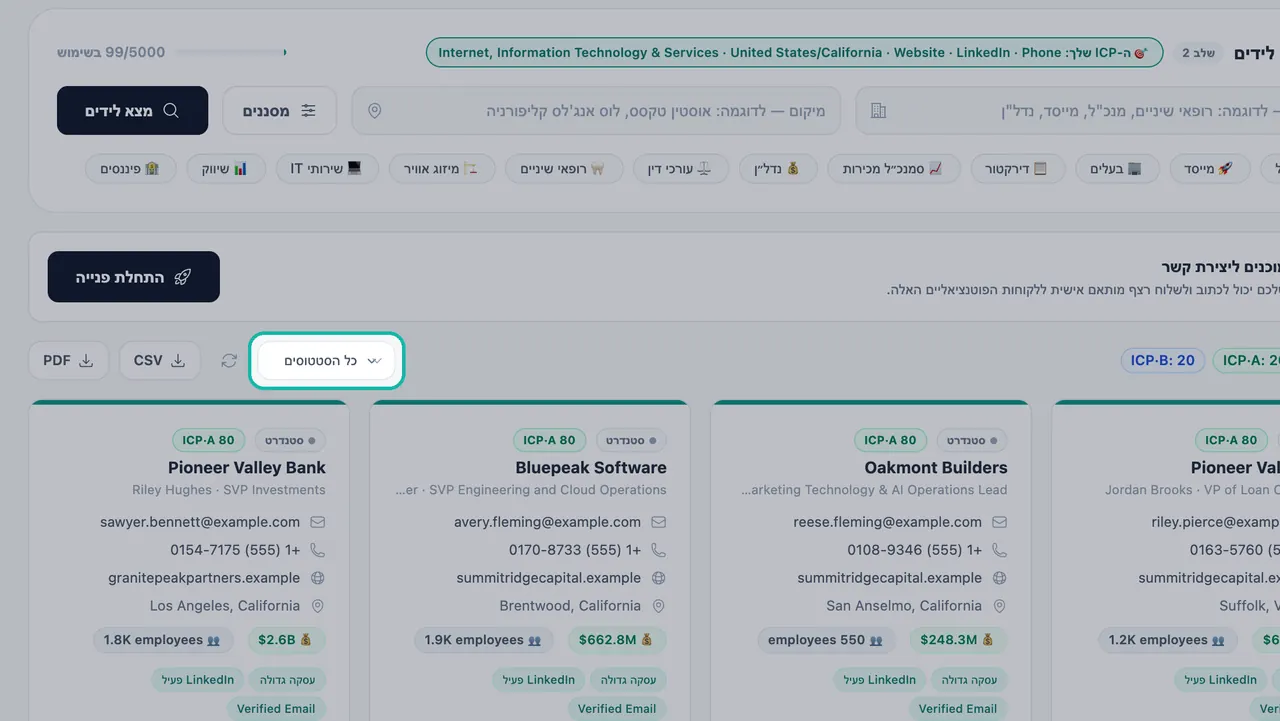Click the phone icon on the Pioneer Valley Bank card
The image size is (1280, 721).
[x=318, y=550]
